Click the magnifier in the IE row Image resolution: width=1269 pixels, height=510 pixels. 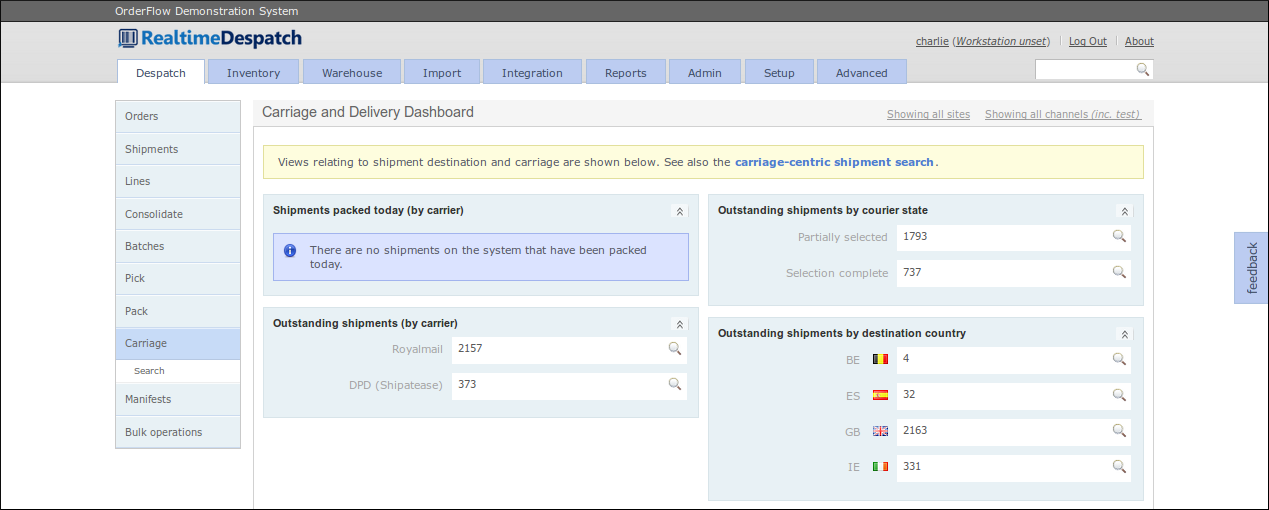tap(1119, 466)
